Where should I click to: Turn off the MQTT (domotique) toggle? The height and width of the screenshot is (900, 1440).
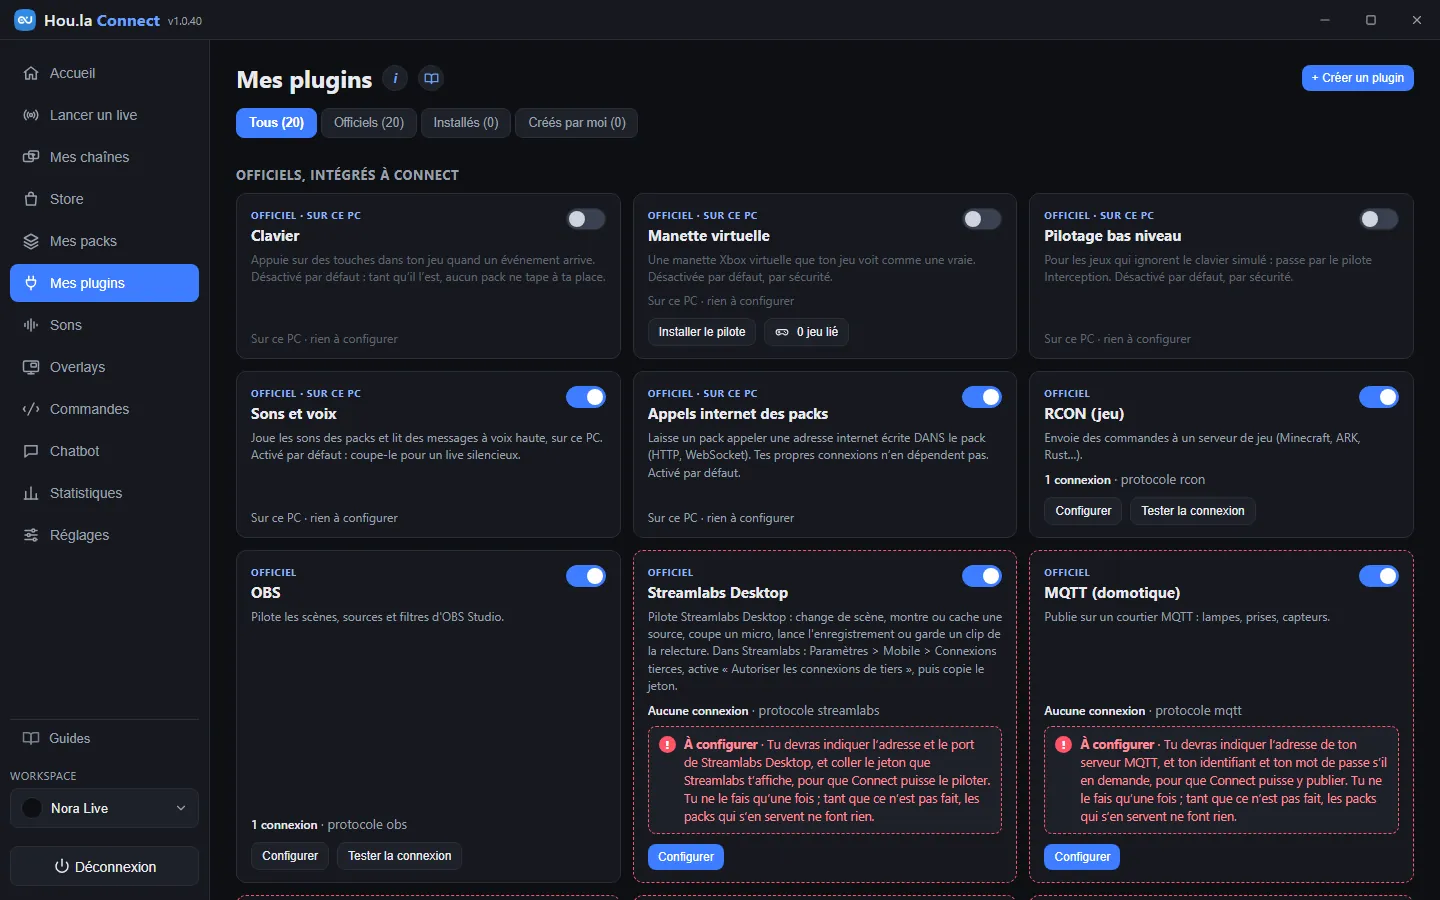click(1379, 576)
